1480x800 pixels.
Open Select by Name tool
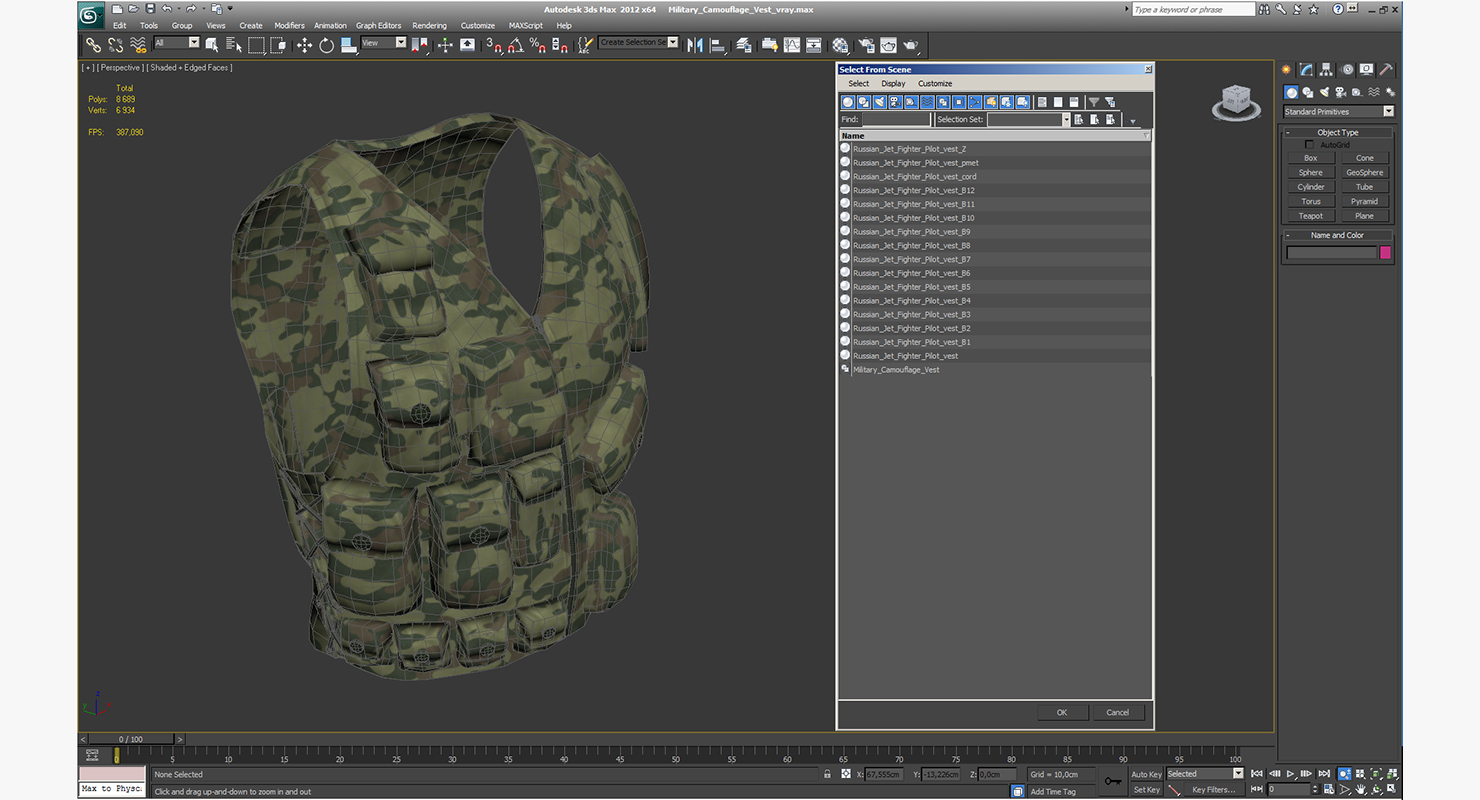point(234,45)
